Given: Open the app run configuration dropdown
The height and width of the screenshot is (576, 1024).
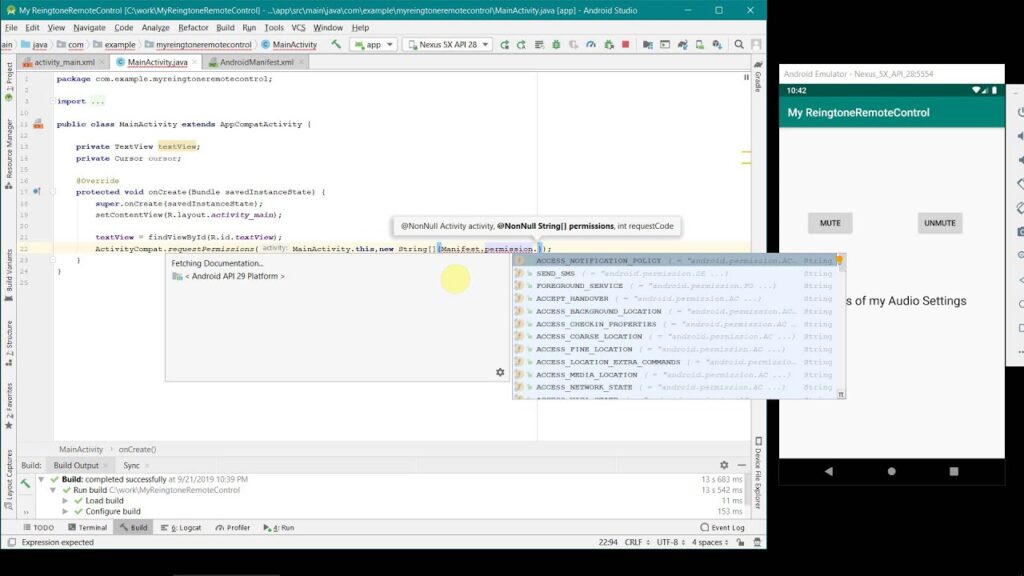Looking at the screenshot, I should 374,44.
